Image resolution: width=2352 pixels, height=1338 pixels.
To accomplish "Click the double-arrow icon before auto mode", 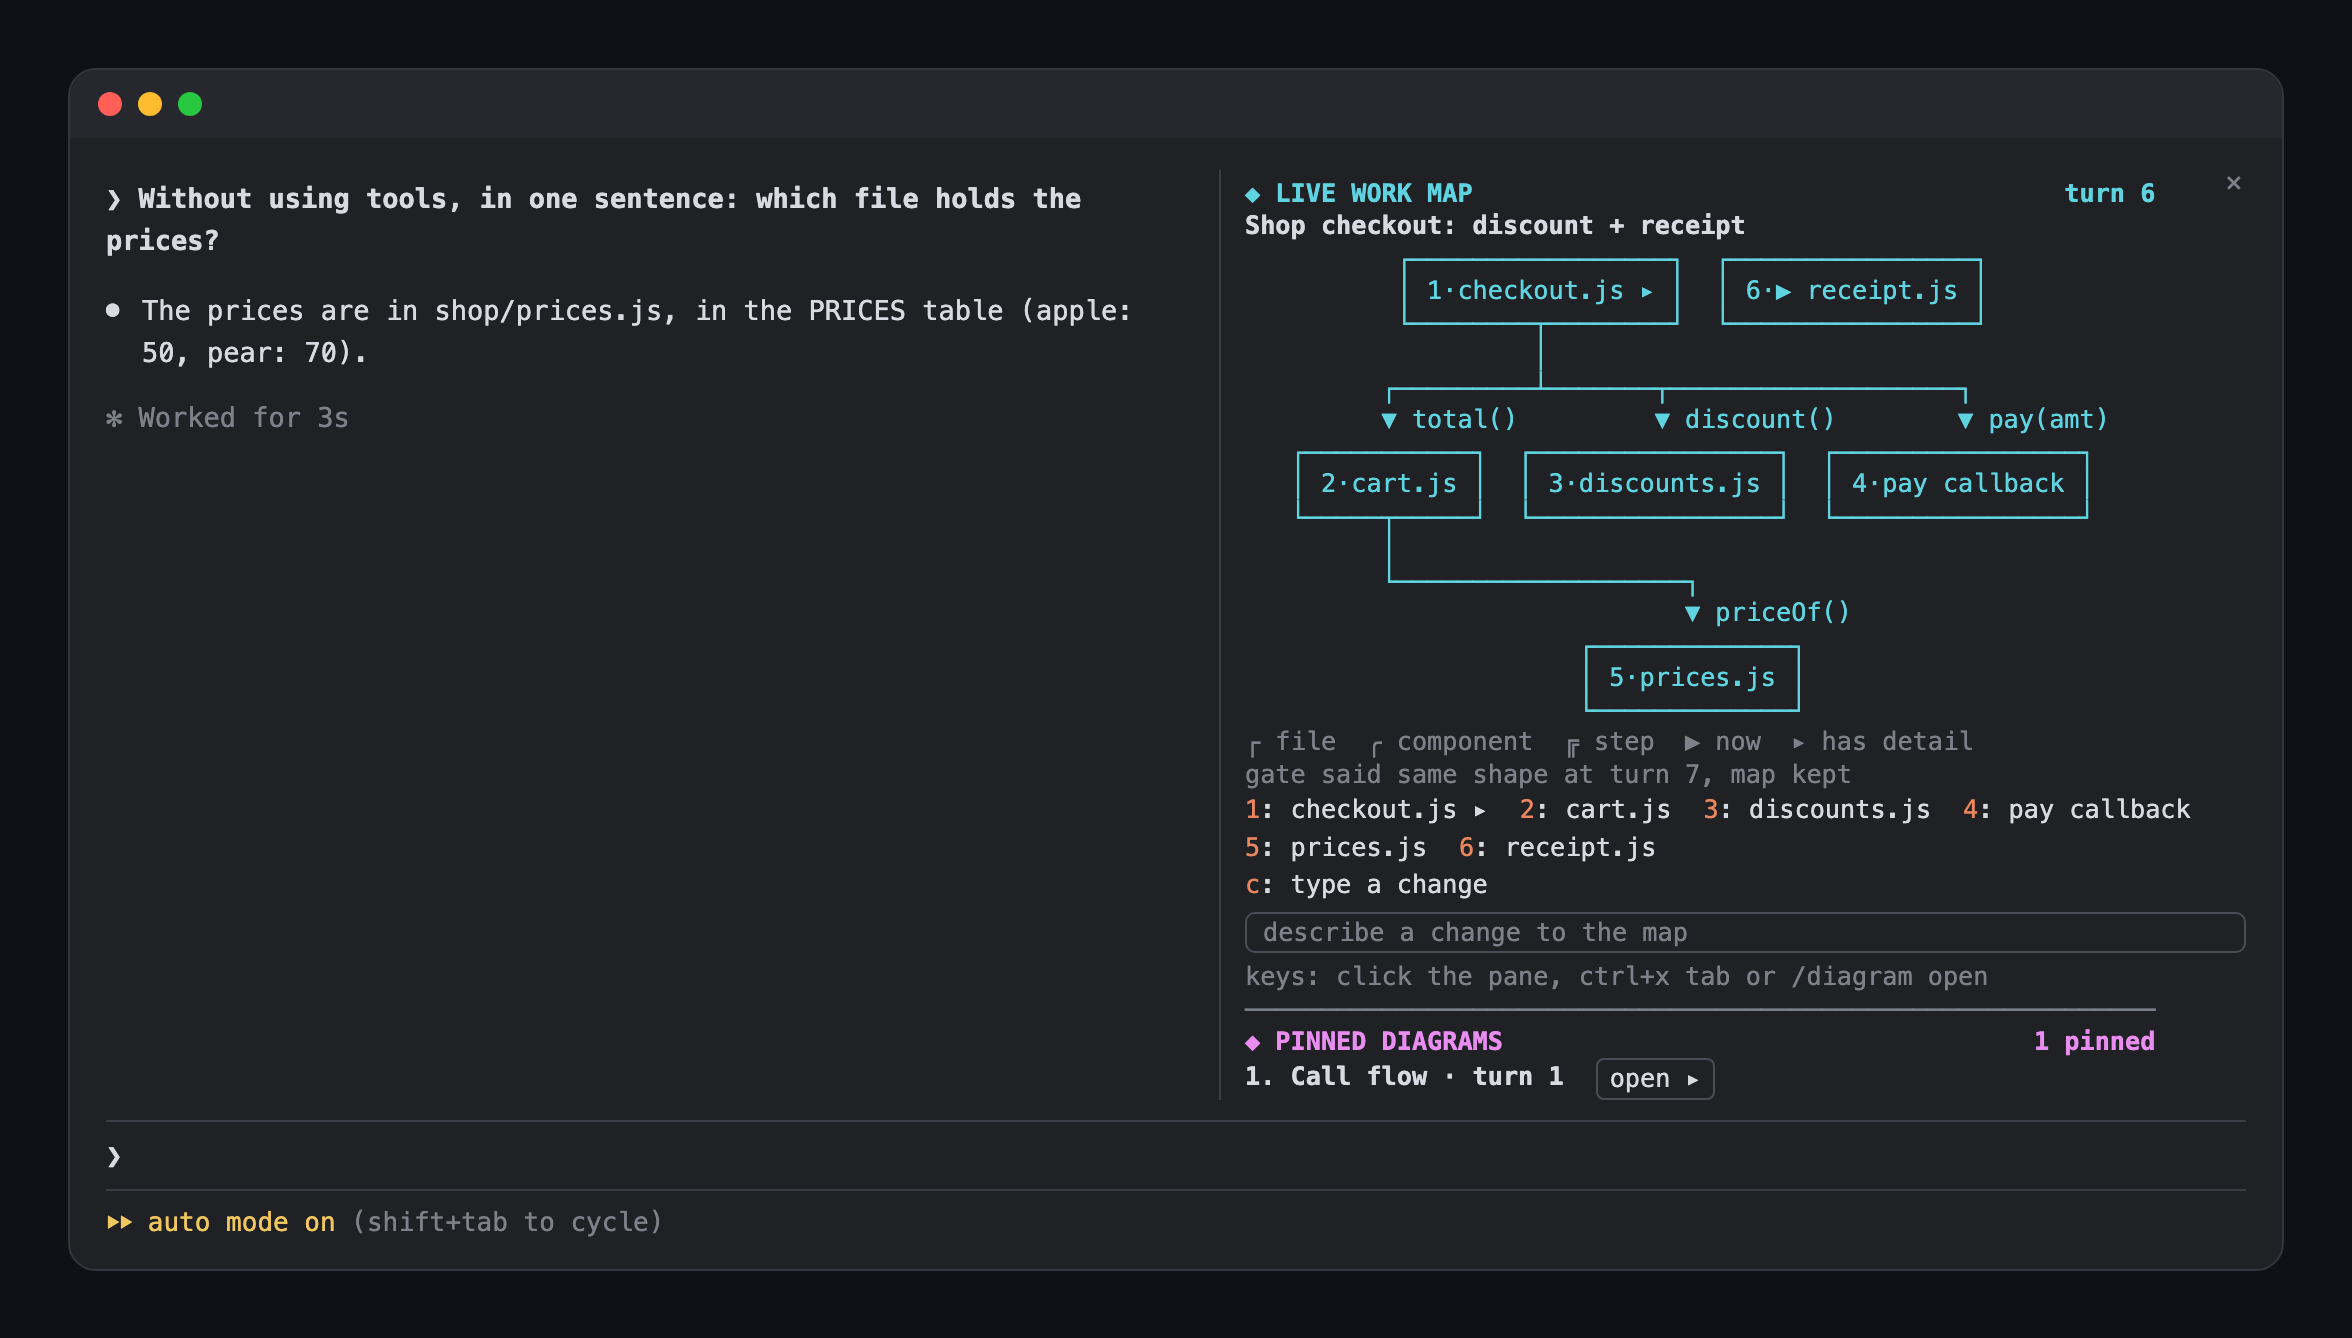I will (119, 1222).
